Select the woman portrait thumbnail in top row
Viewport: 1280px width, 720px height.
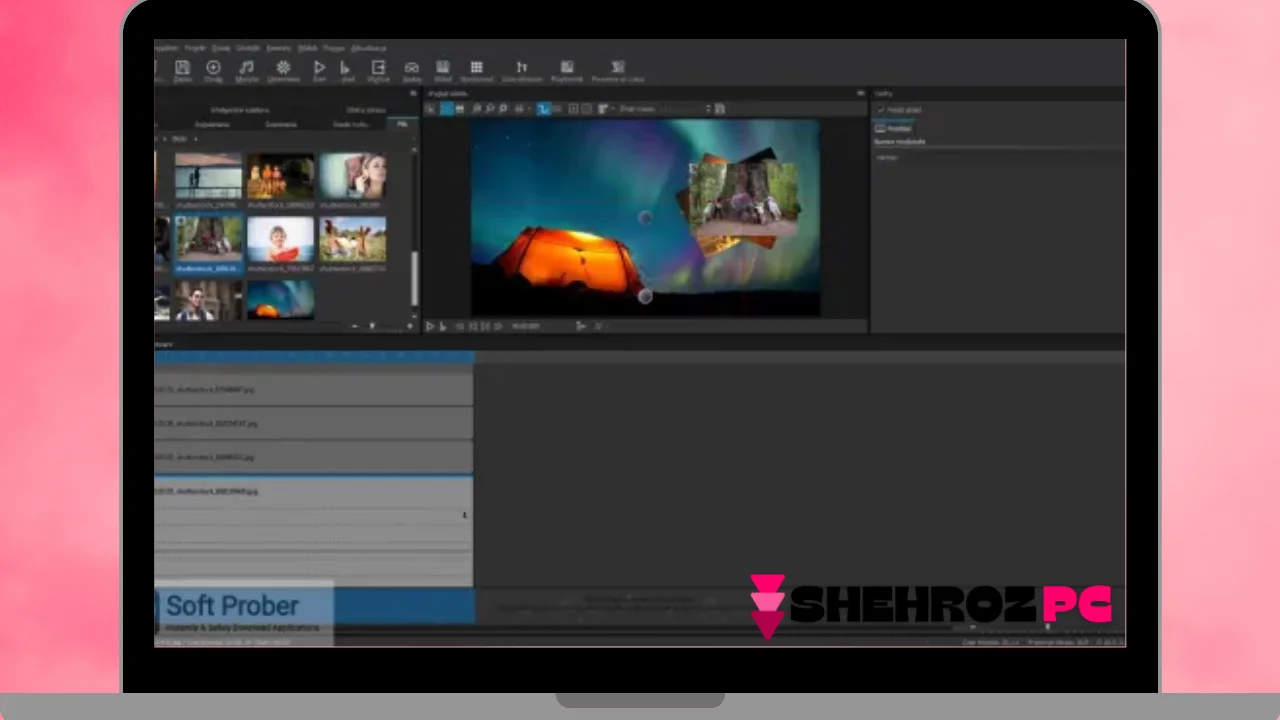tap(353, 176)
